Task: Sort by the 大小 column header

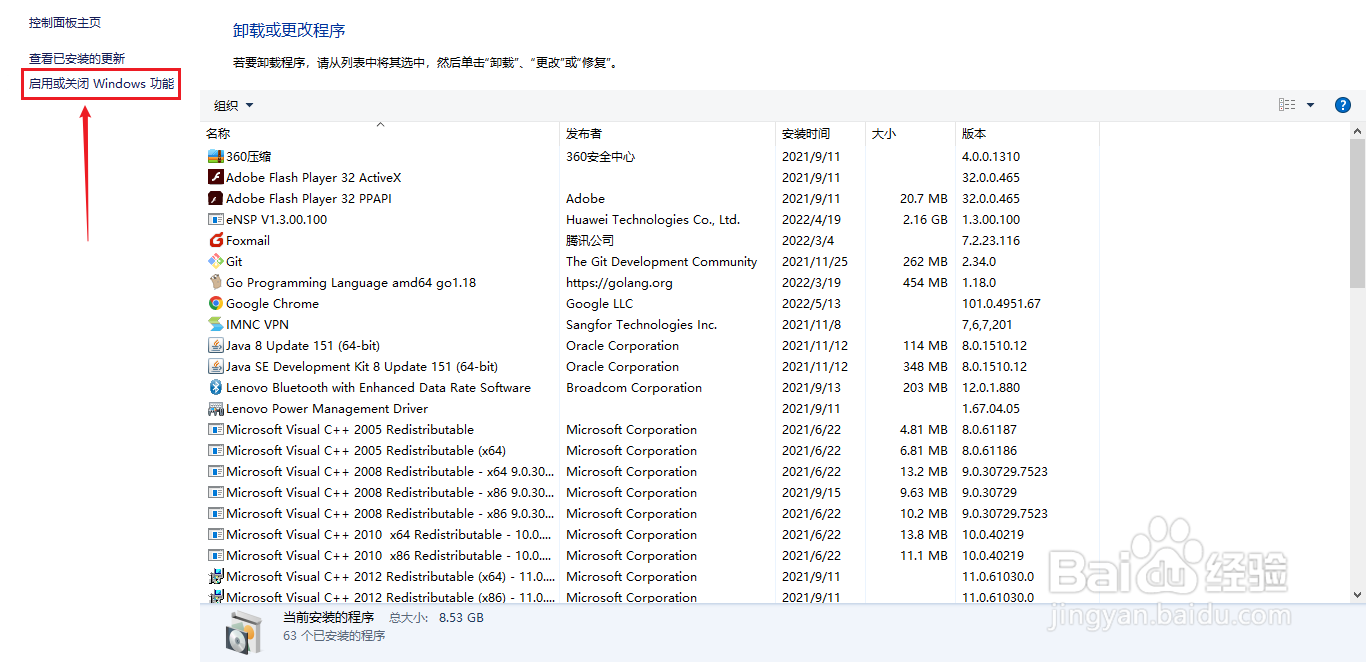Action: point(910,133)
